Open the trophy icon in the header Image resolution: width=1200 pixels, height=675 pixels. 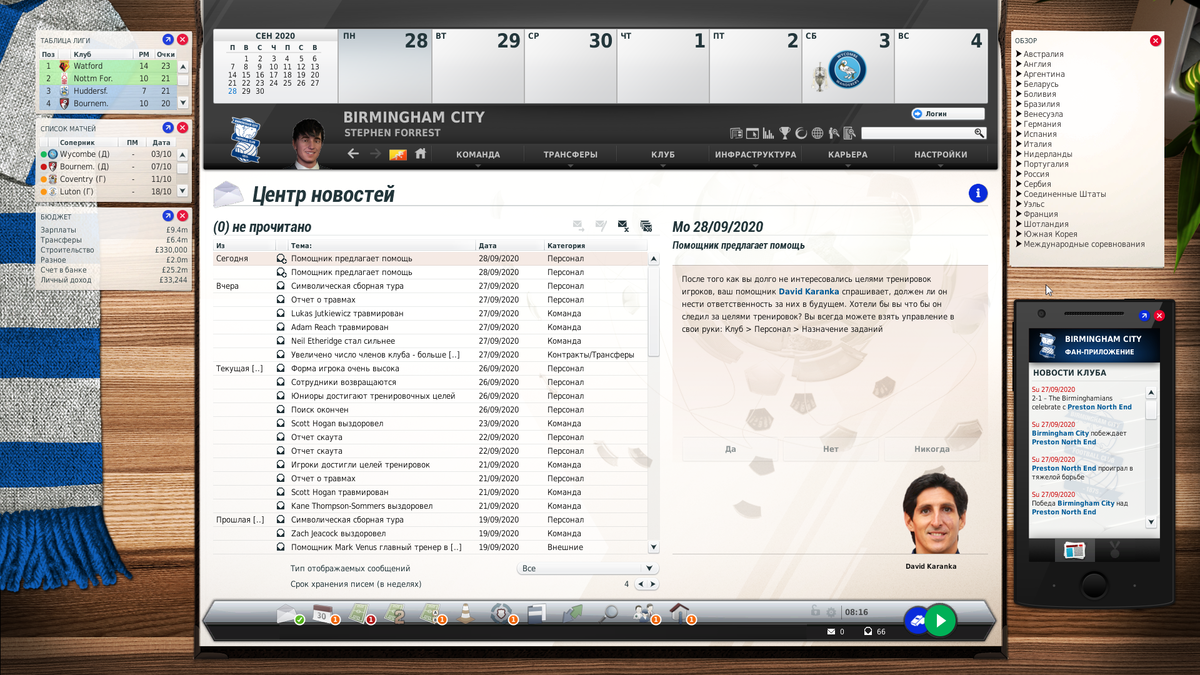[784, 133]
